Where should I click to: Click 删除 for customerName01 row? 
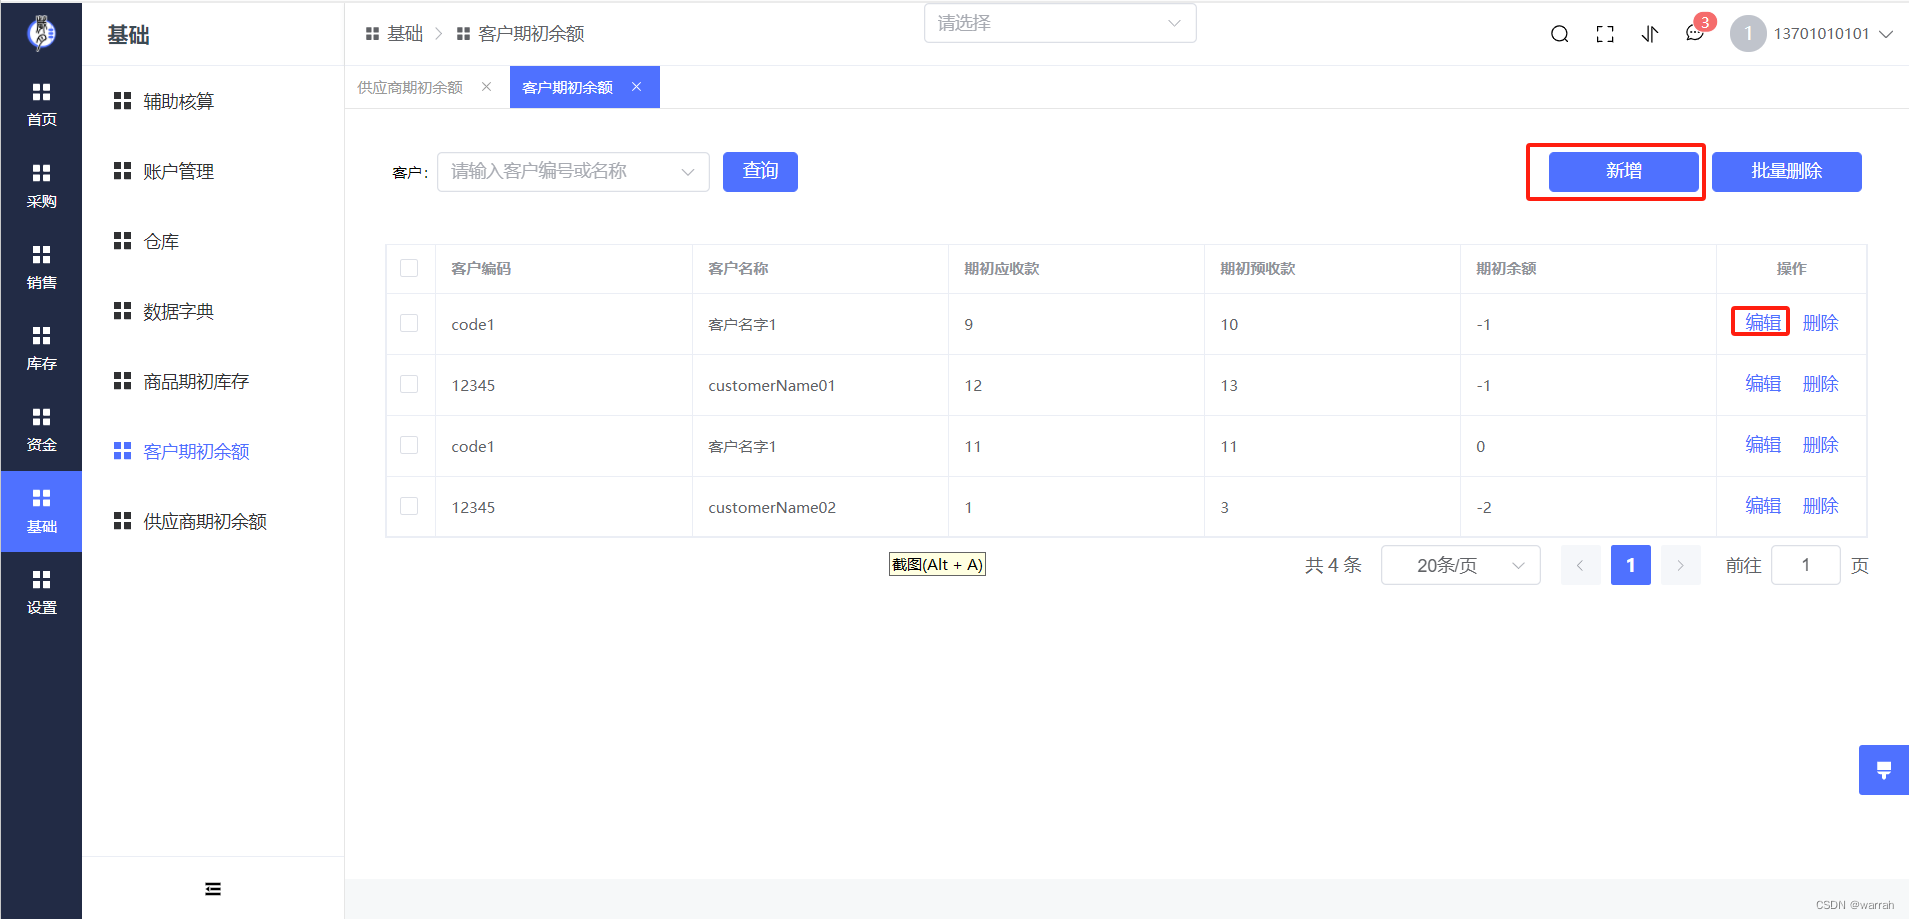[x=1820, y=384]
